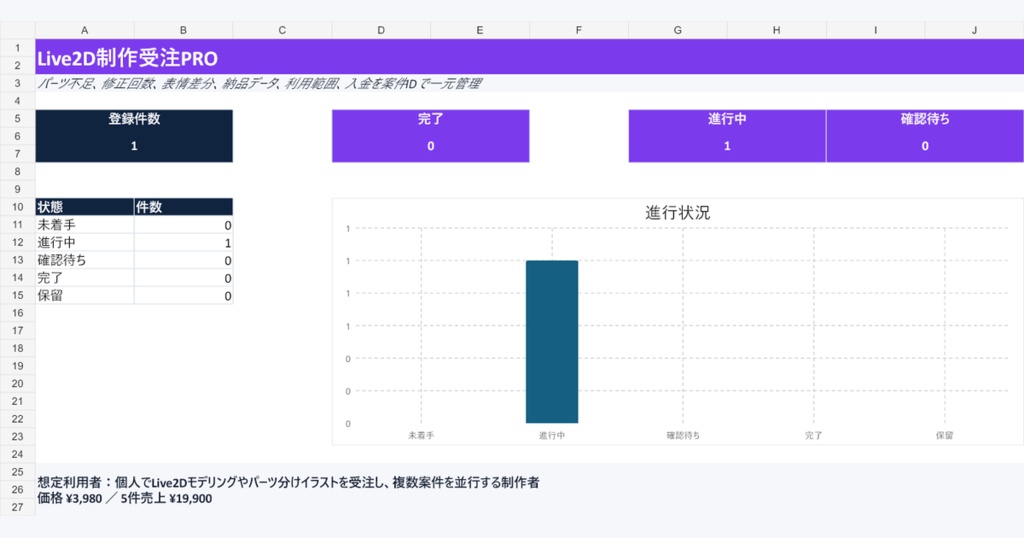The height and width of the screenshot is (538, 1024).
Task: Select column C header
Action: [x=282, y=30]
